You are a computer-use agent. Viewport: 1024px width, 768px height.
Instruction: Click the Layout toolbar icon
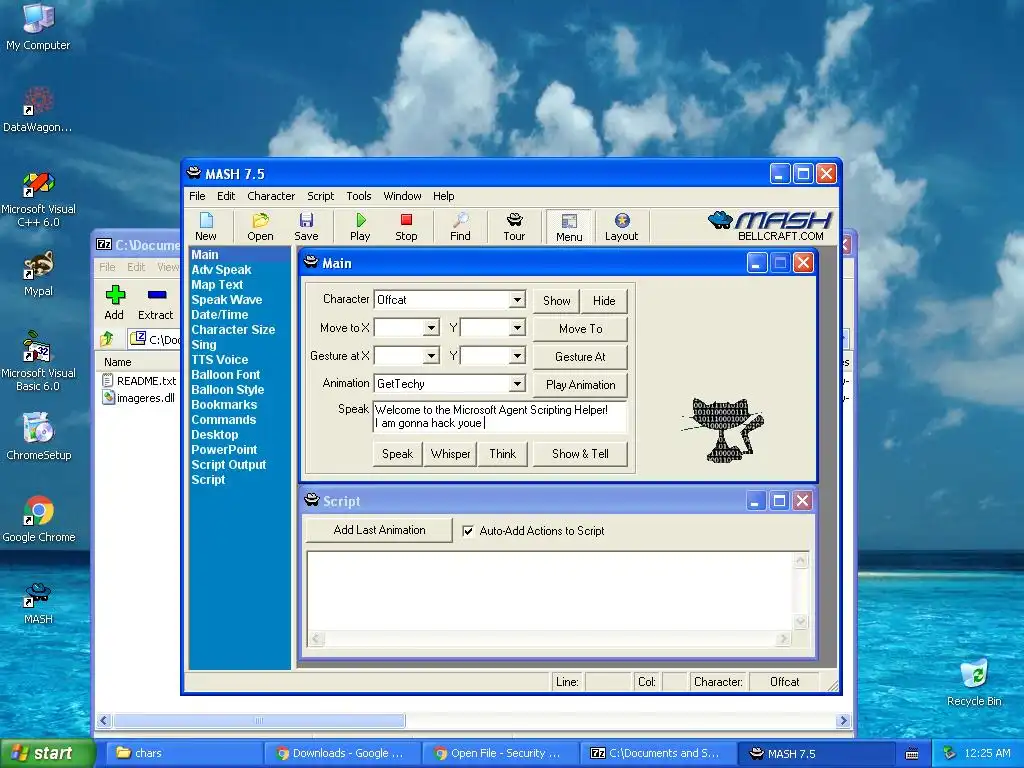coord(621,227)
